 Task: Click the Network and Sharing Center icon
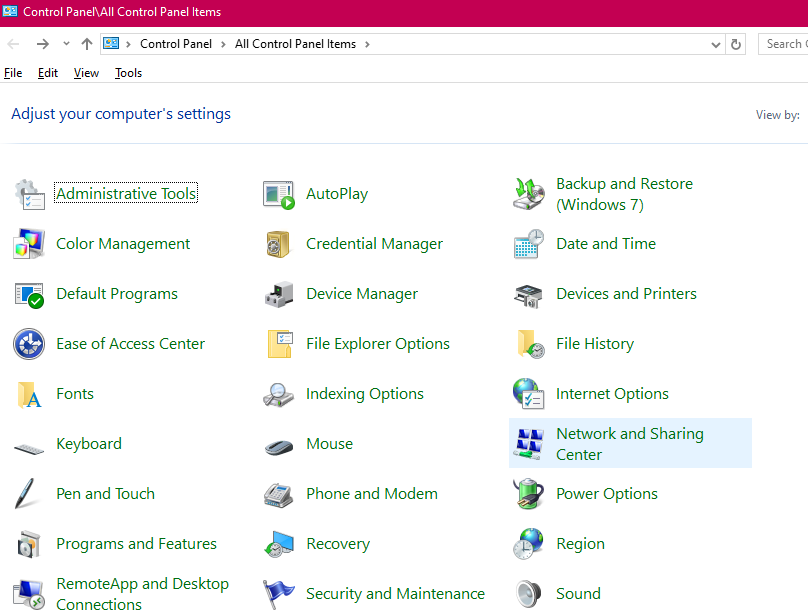pos(529,444)
